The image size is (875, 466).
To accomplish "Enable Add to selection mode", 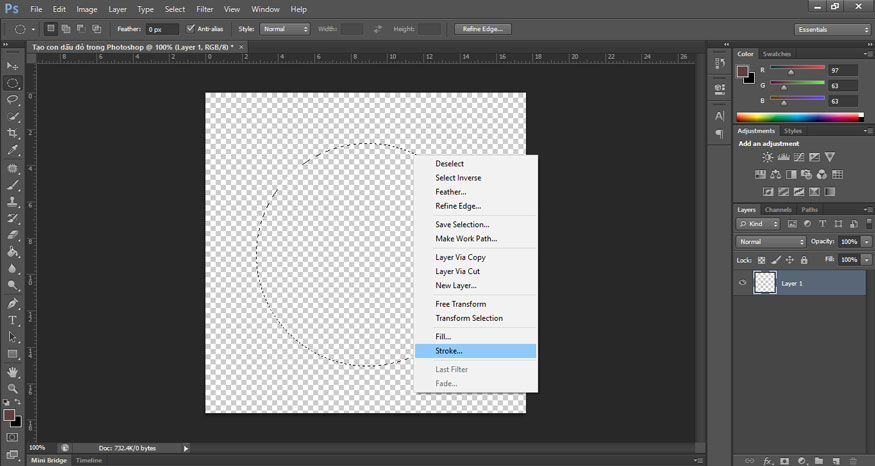I will point(66,29).
